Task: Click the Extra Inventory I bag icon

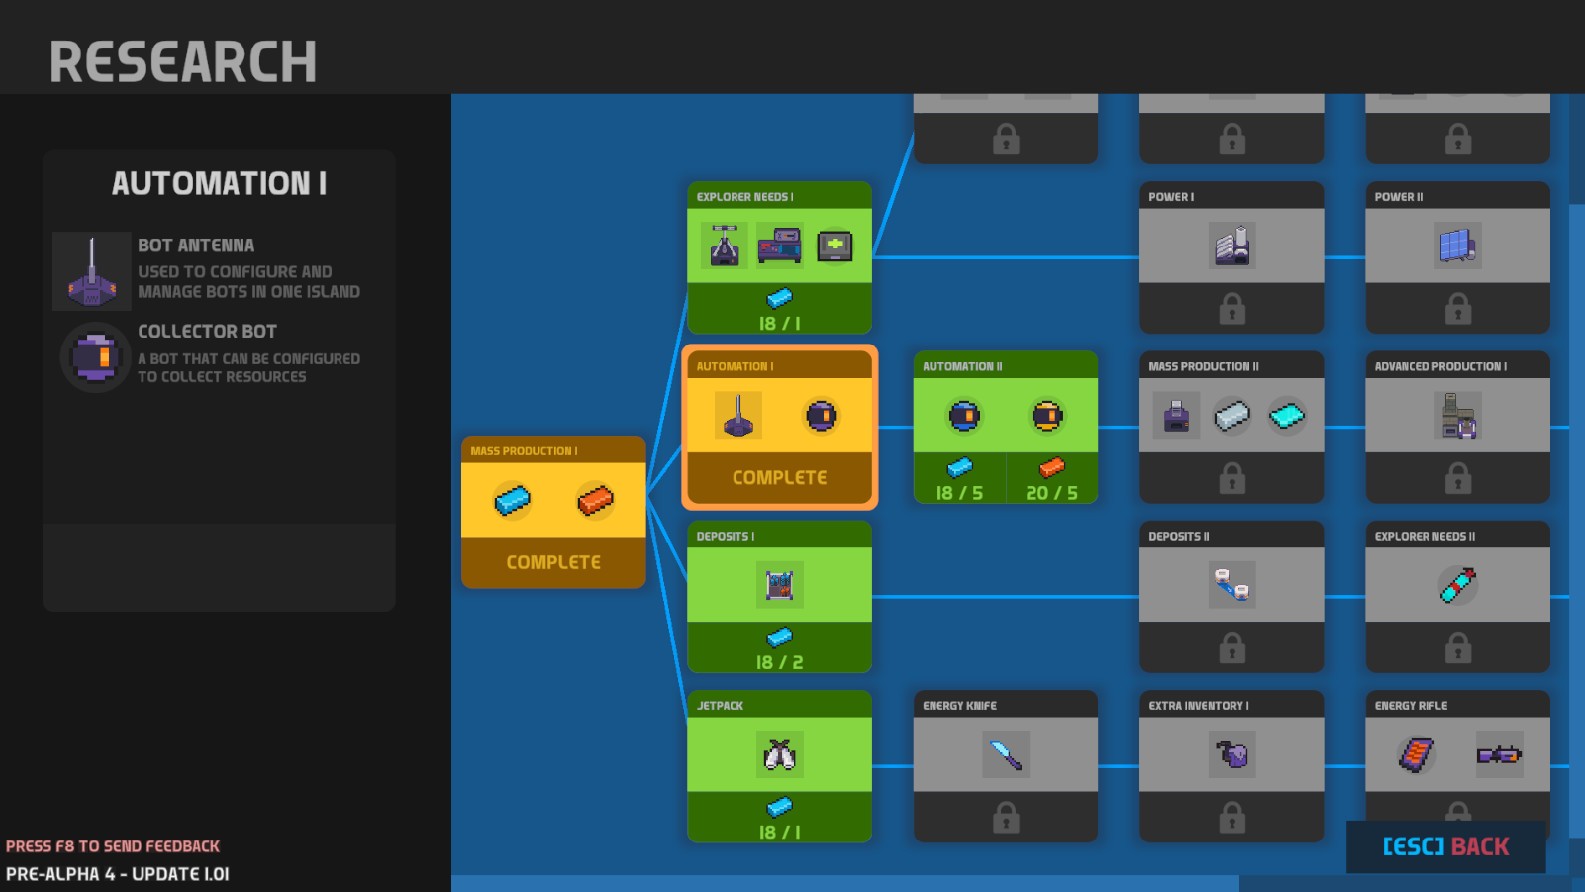Action: pos(1232,755)
